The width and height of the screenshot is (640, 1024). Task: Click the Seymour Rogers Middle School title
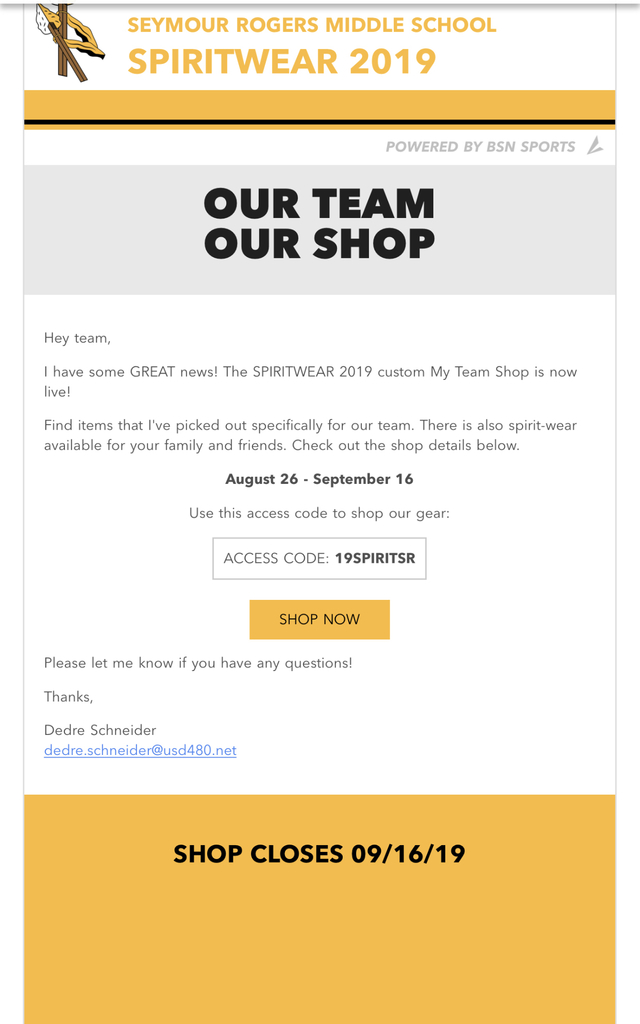click(x=312, y=24)
